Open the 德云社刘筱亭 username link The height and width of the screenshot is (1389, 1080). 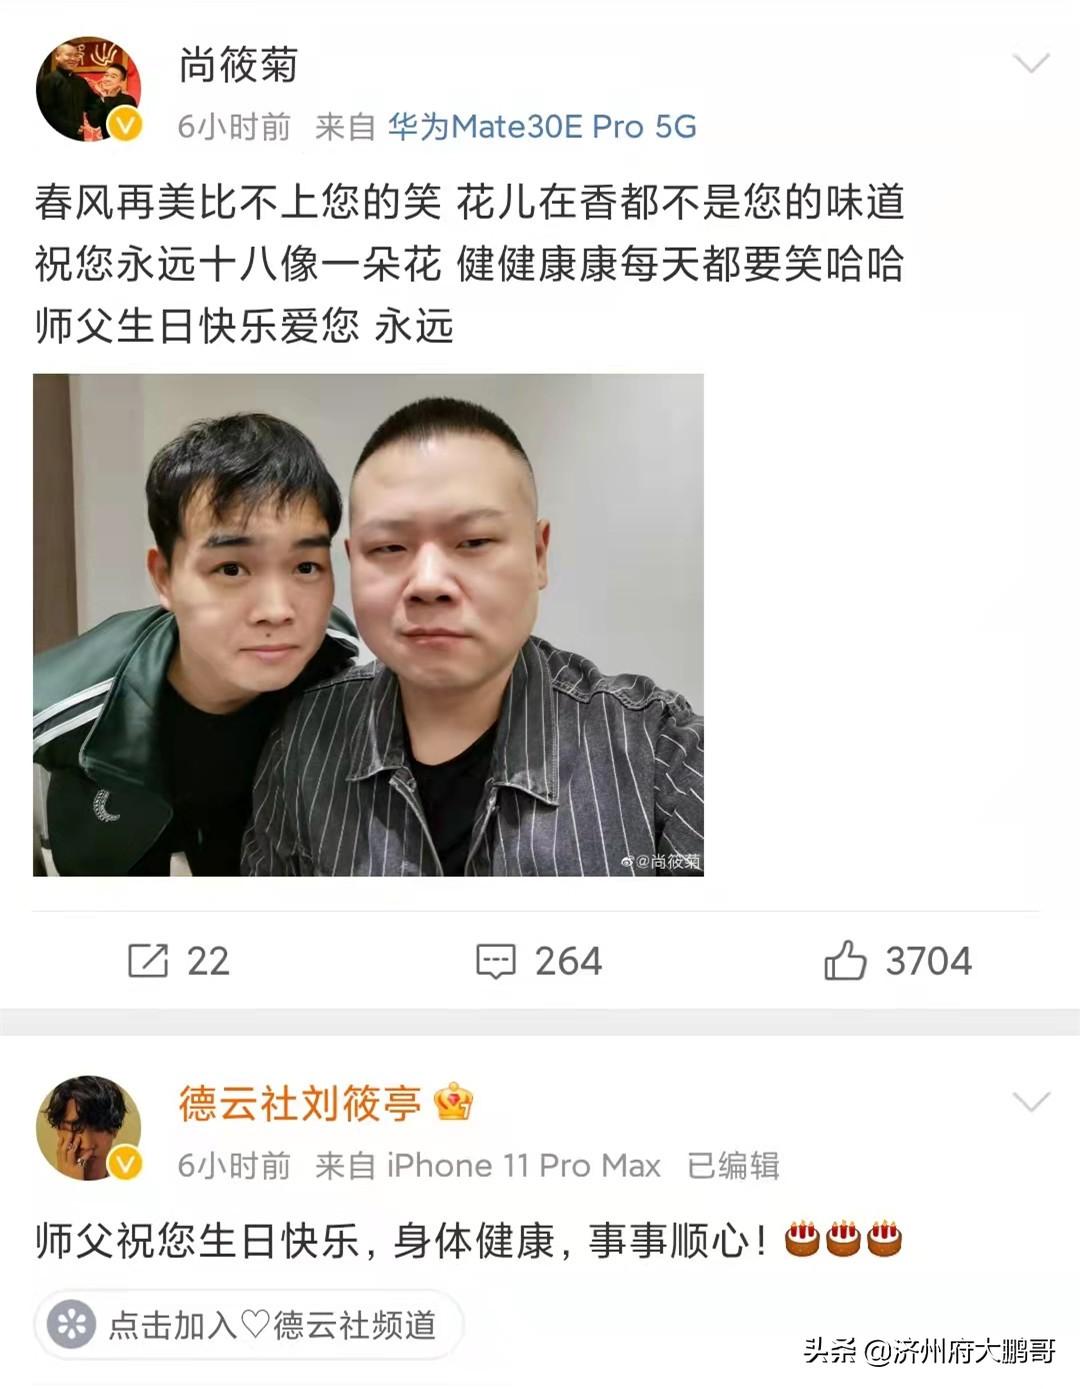tap(300, 1103)
